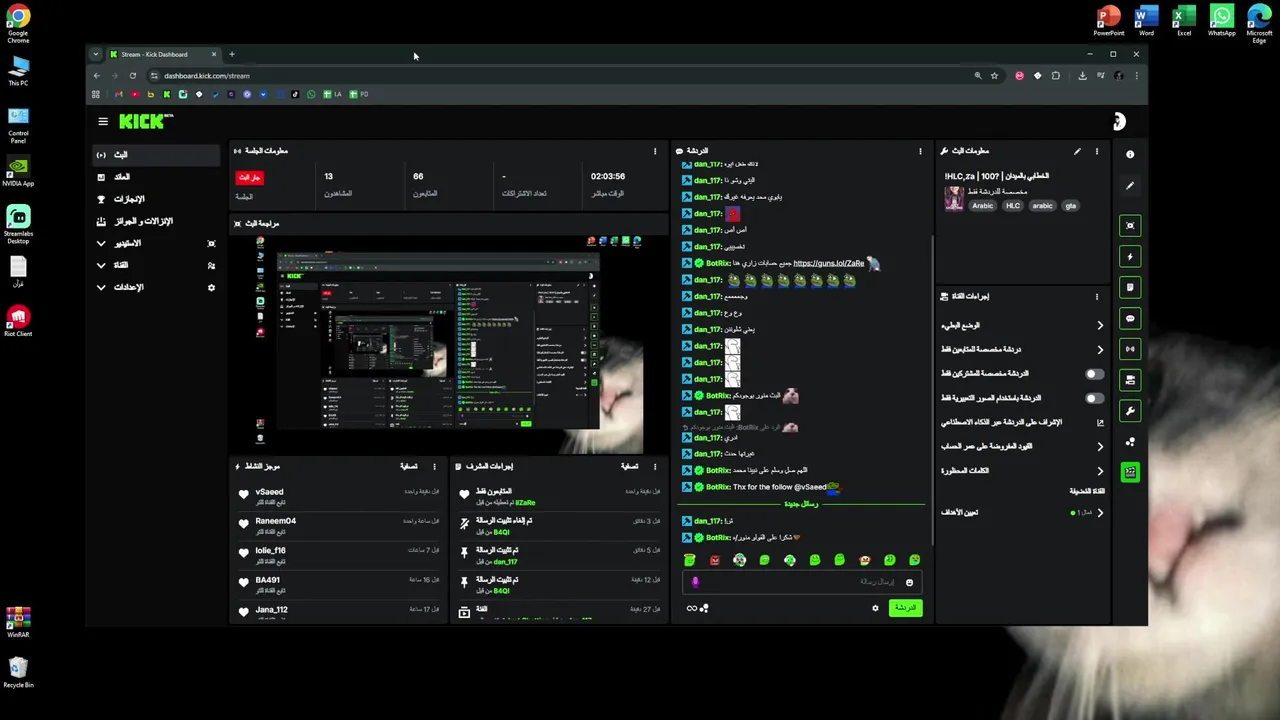Image resolution: width=1280 pixels, height=720 pixels.
Task: Open the filter in the activity feed panel
Action: click(x=409, y=466)
